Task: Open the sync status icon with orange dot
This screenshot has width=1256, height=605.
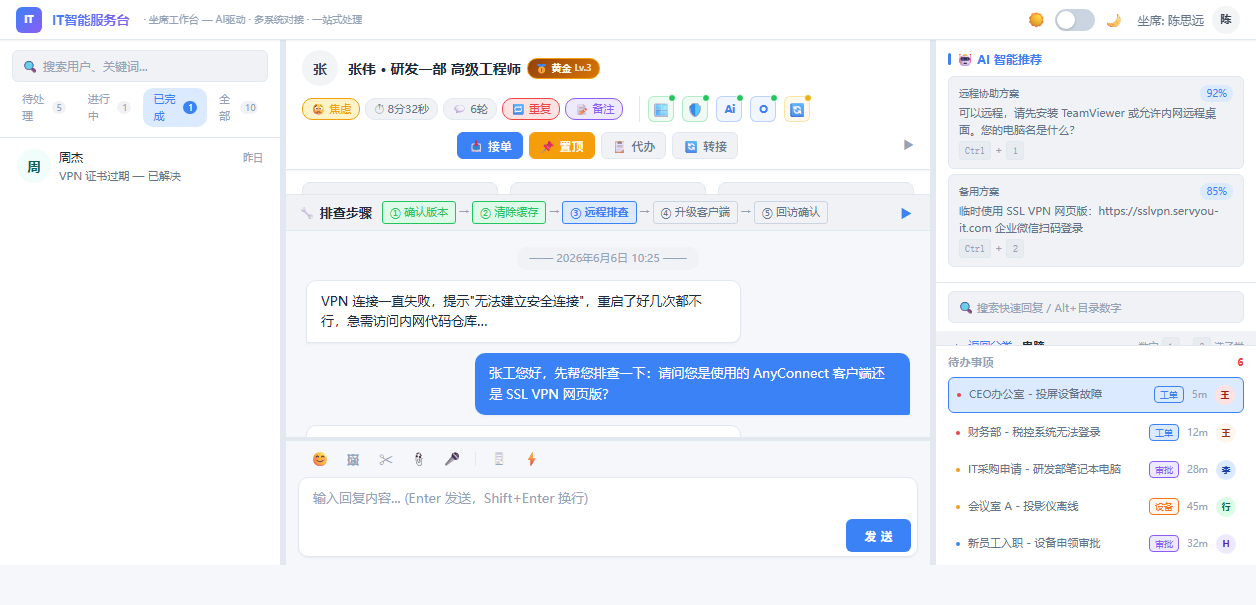Action: coord(797,109)
